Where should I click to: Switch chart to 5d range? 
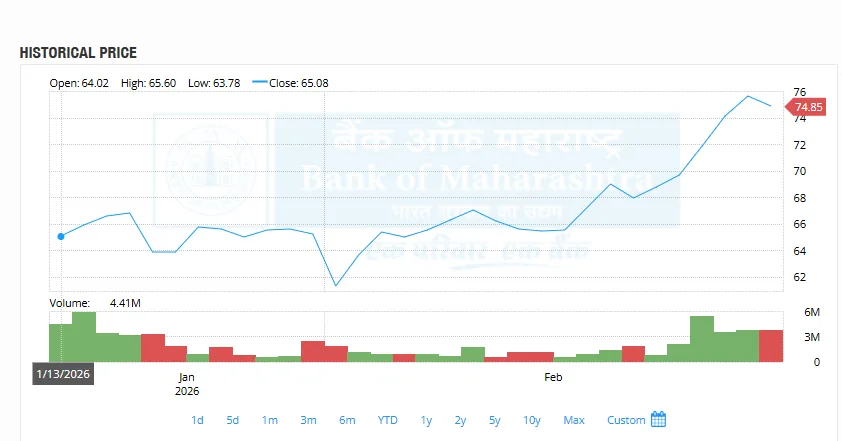point(232,420)
